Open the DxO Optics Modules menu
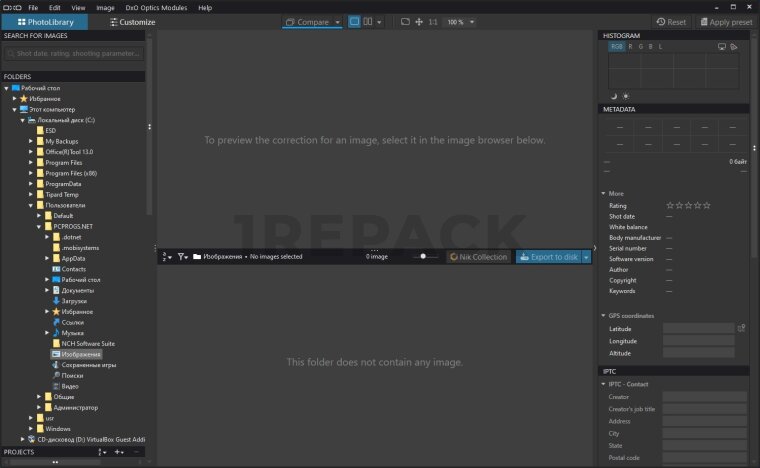This screenshot has width=760, height=468. coord(154,7)
